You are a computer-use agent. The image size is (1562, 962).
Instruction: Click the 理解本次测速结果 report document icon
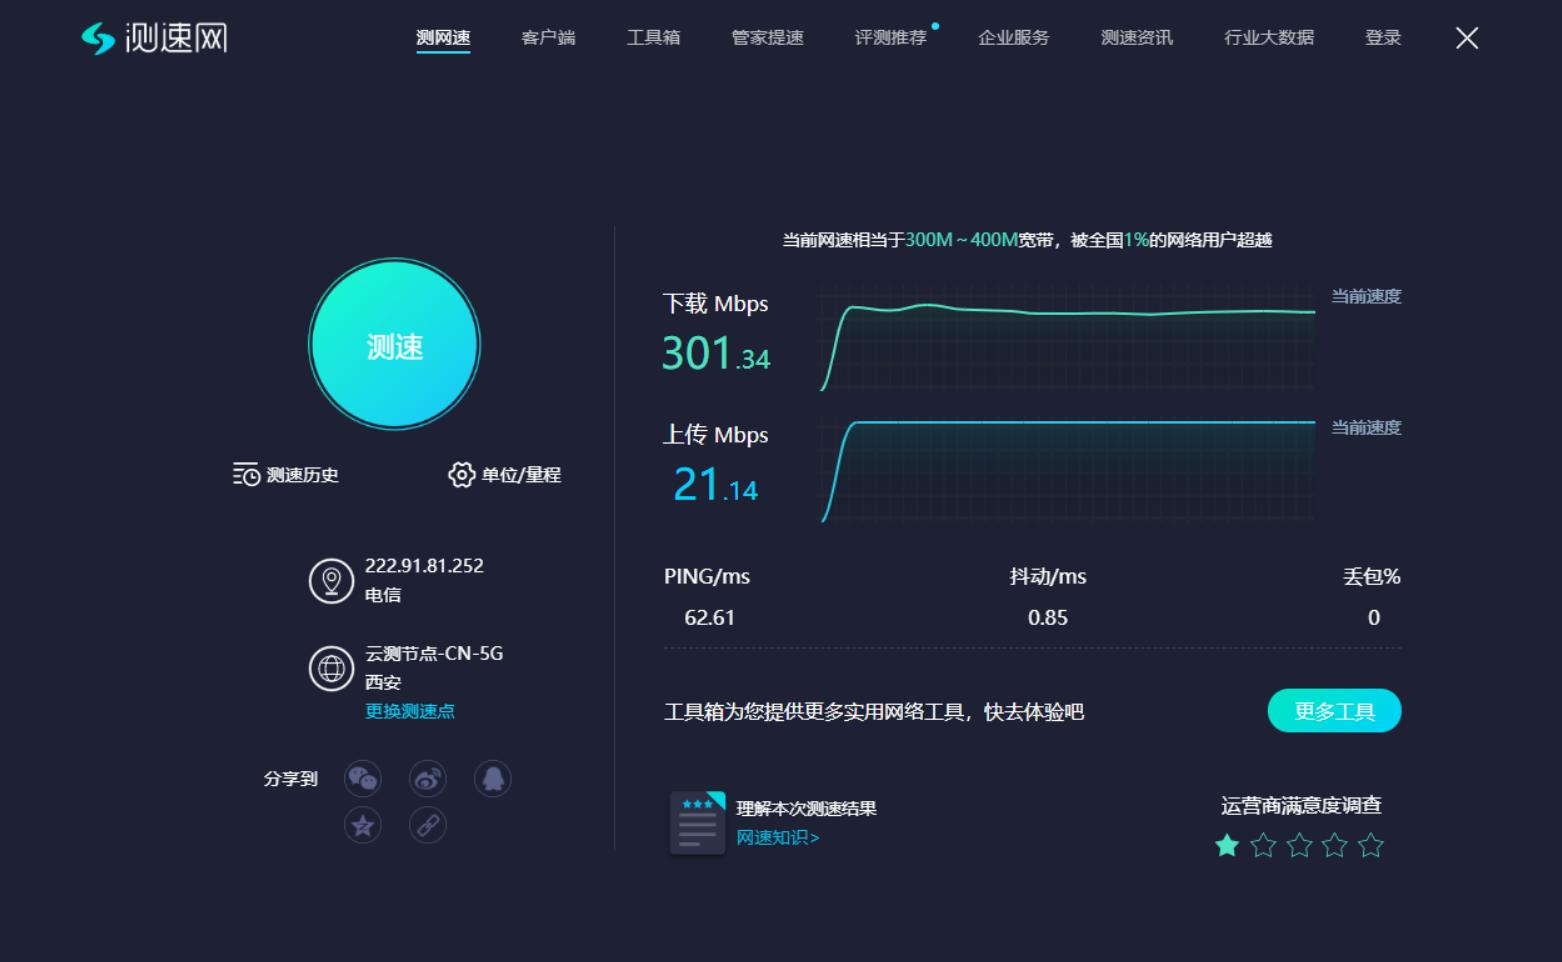pos(696,821)
